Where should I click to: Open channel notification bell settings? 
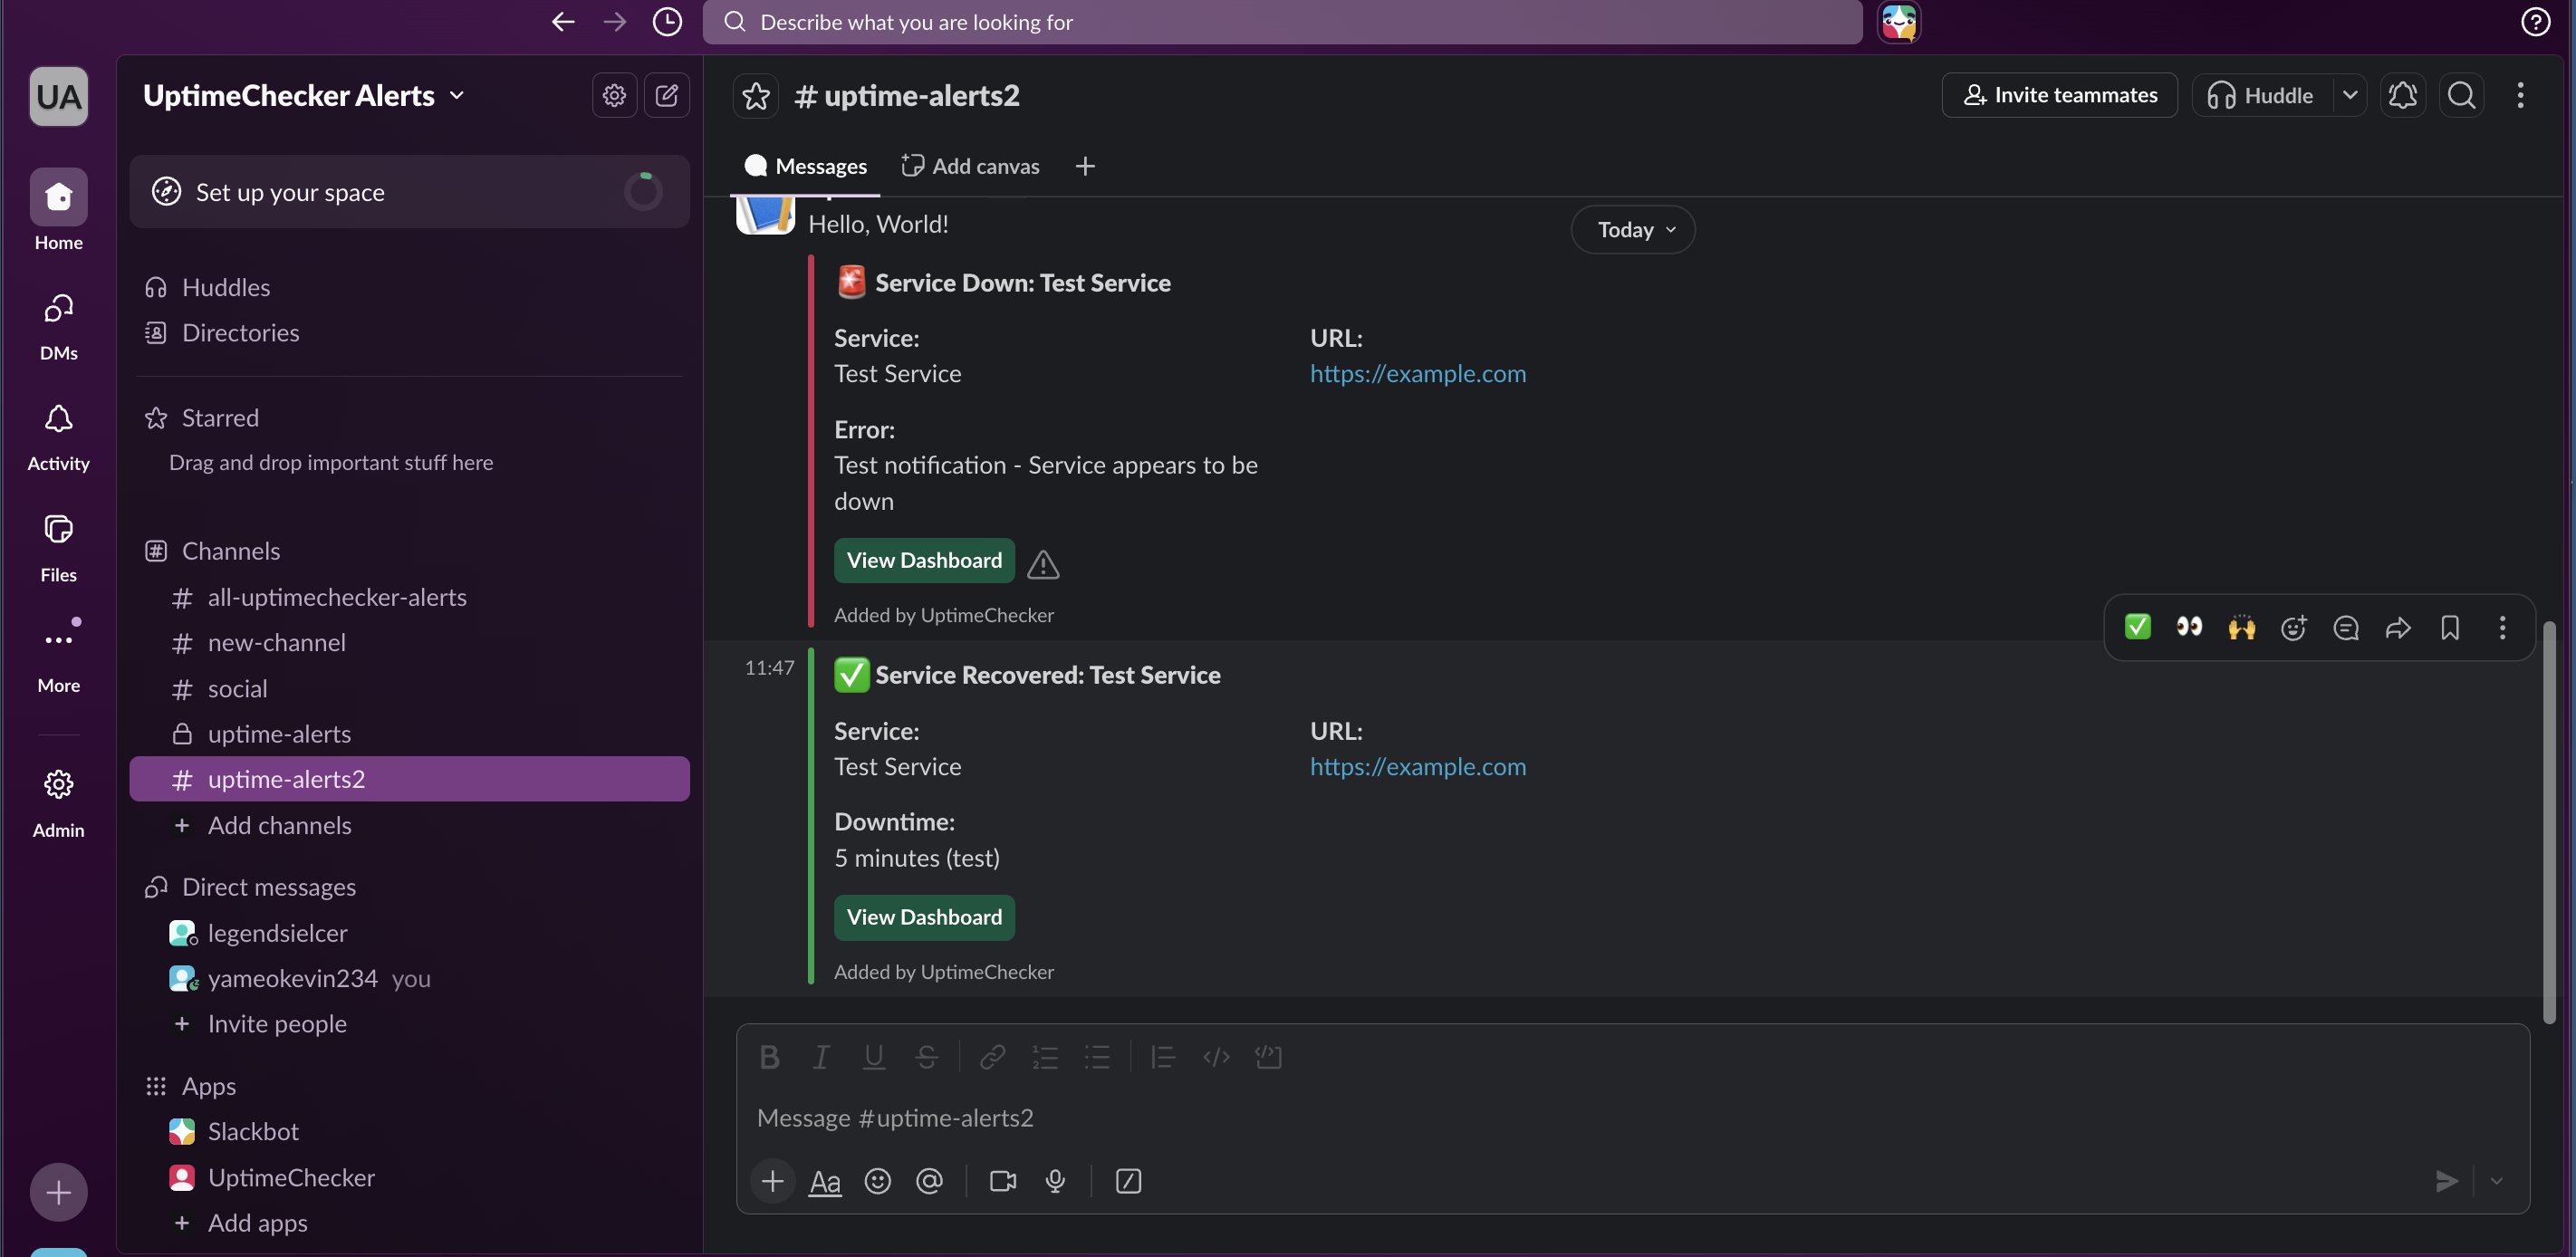coord(2403,95)
